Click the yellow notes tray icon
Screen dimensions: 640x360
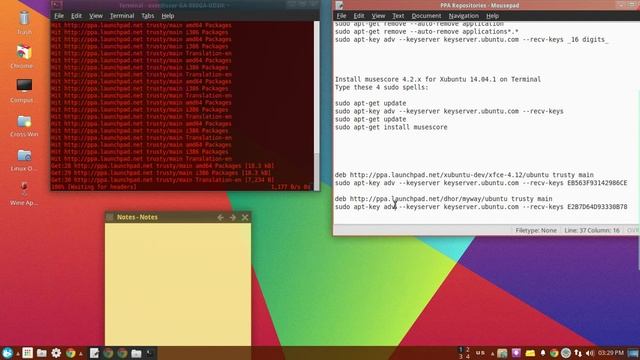[x=530, y=353]
